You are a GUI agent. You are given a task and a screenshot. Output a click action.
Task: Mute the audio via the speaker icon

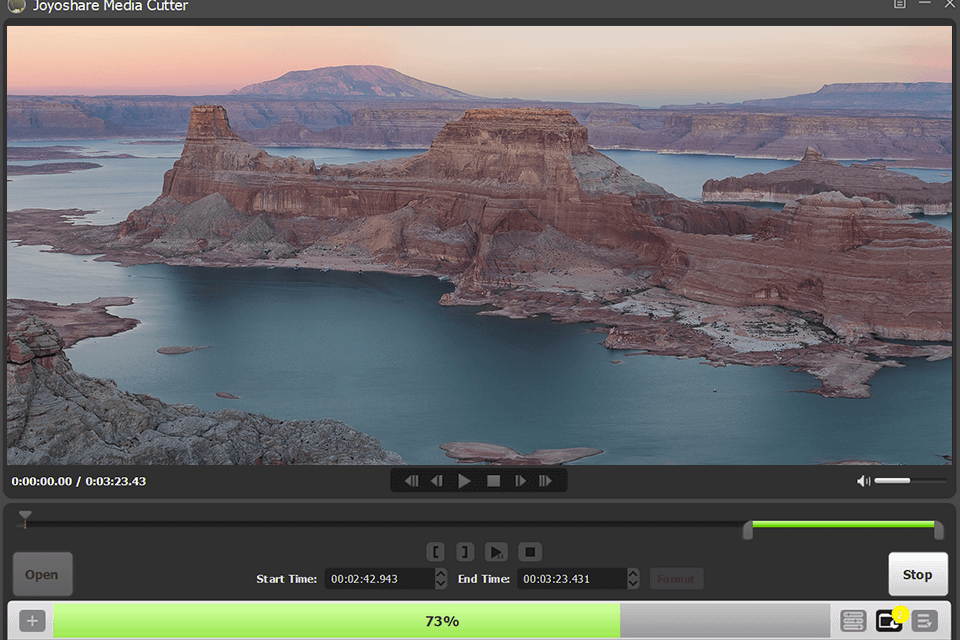pyautogui.click(x=861, y=481)
